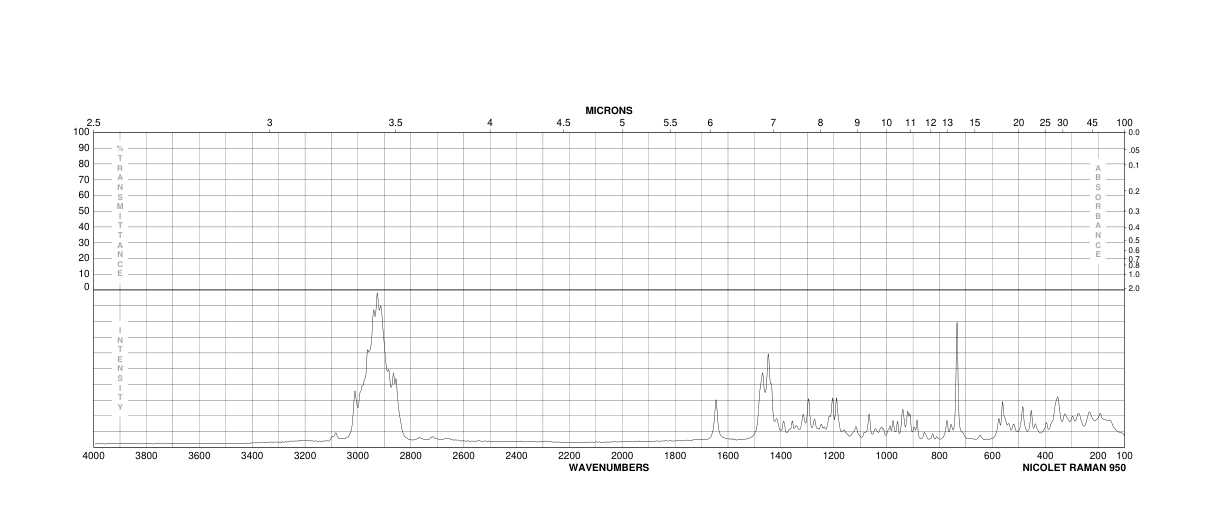Image resolution: width=1224 pixels, height=528 pixels.
Task: Click the small peak near 3080 wavenumbers
Action: tap(336, 433)
